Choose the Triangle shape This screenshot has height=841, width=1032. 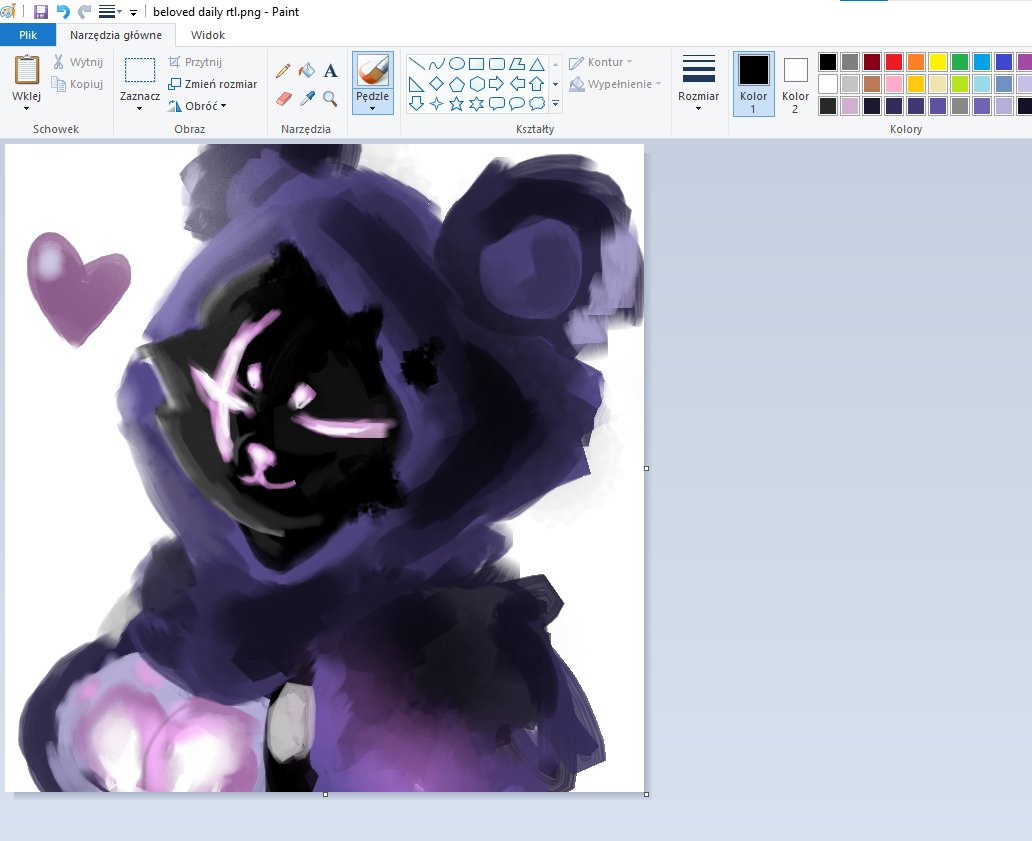(537, 64)
